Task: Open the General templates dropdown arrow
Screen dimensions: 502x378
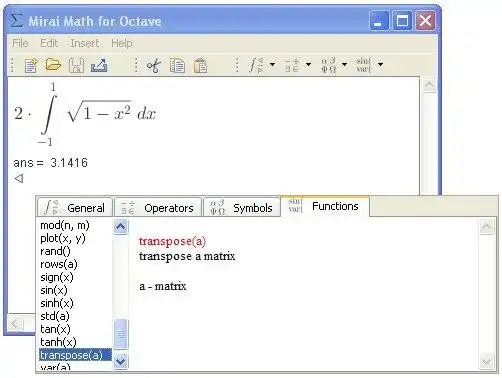Action: [x=272, y=64]
